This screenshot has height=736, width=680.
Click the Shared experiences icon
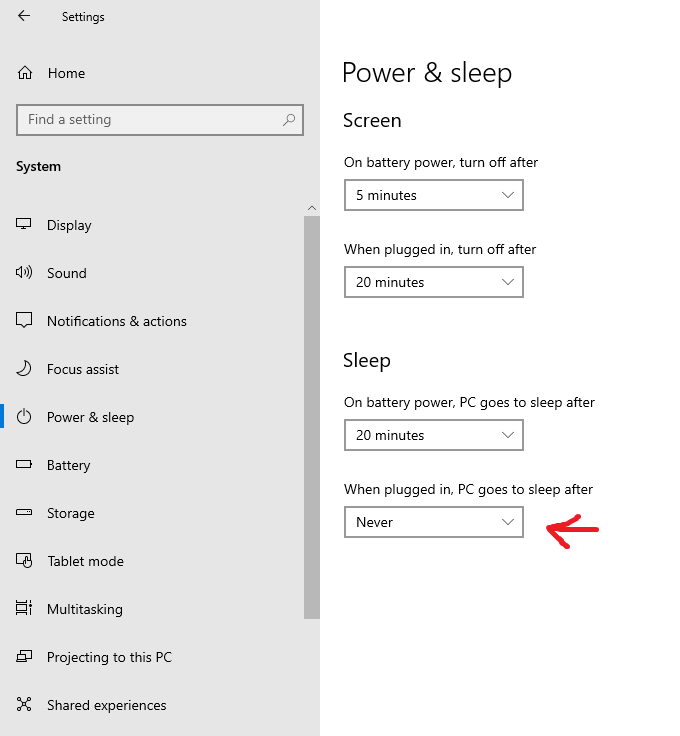tap(25, 705)
